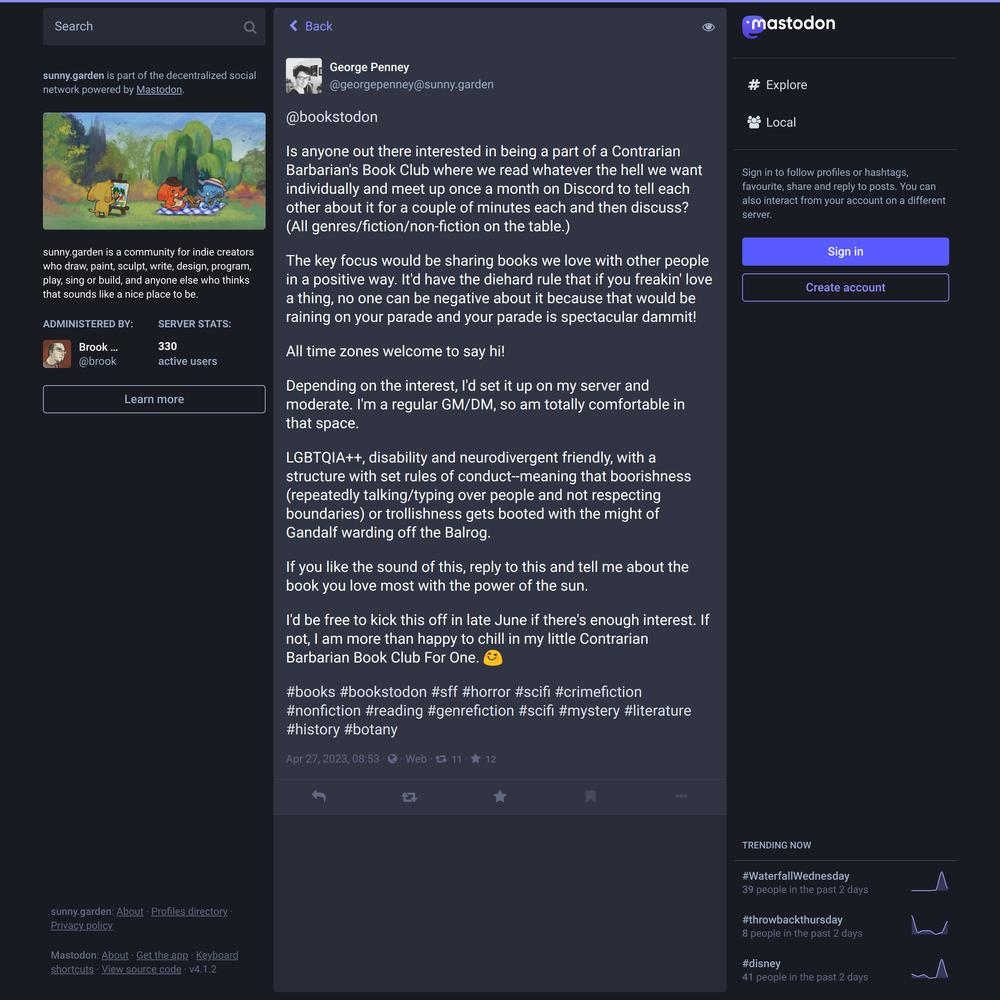Open George Penney's avatar thumbnail

304,76
